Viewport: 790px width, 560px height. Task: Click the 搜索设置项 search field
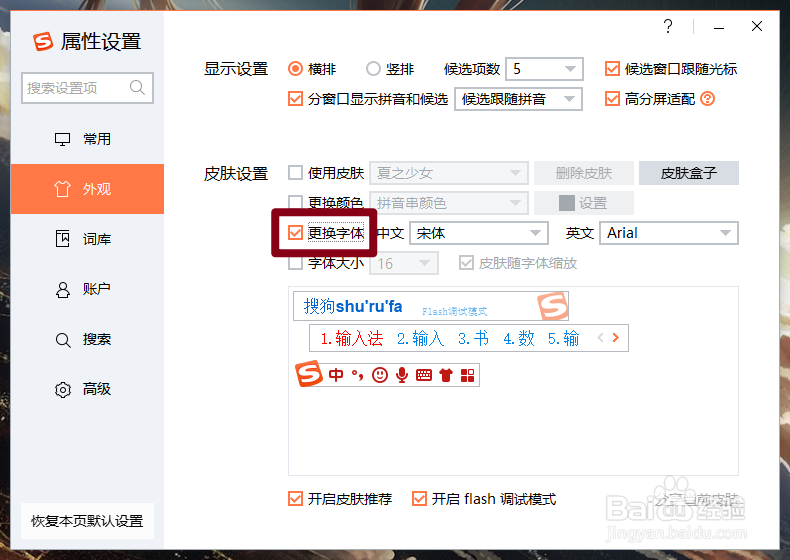(87, 88)
